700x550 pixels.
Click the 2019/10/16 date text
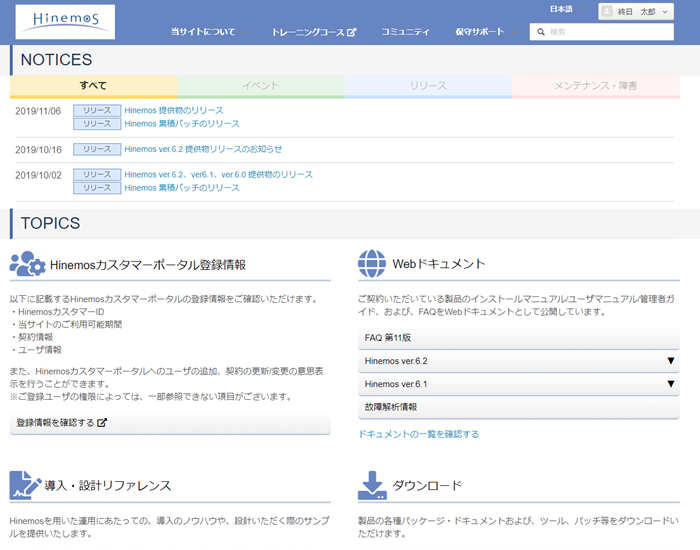38,150
